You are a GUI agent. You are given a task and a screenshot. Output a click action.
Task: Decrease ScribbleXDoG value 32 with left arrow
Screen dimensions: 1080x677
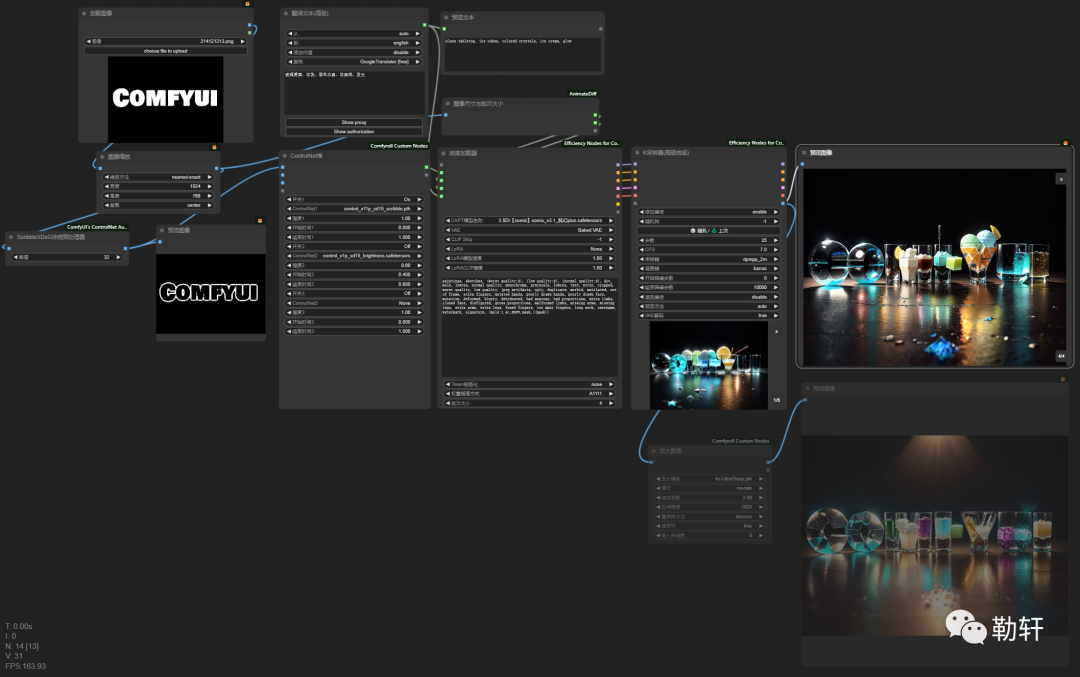tap(16, 257)
